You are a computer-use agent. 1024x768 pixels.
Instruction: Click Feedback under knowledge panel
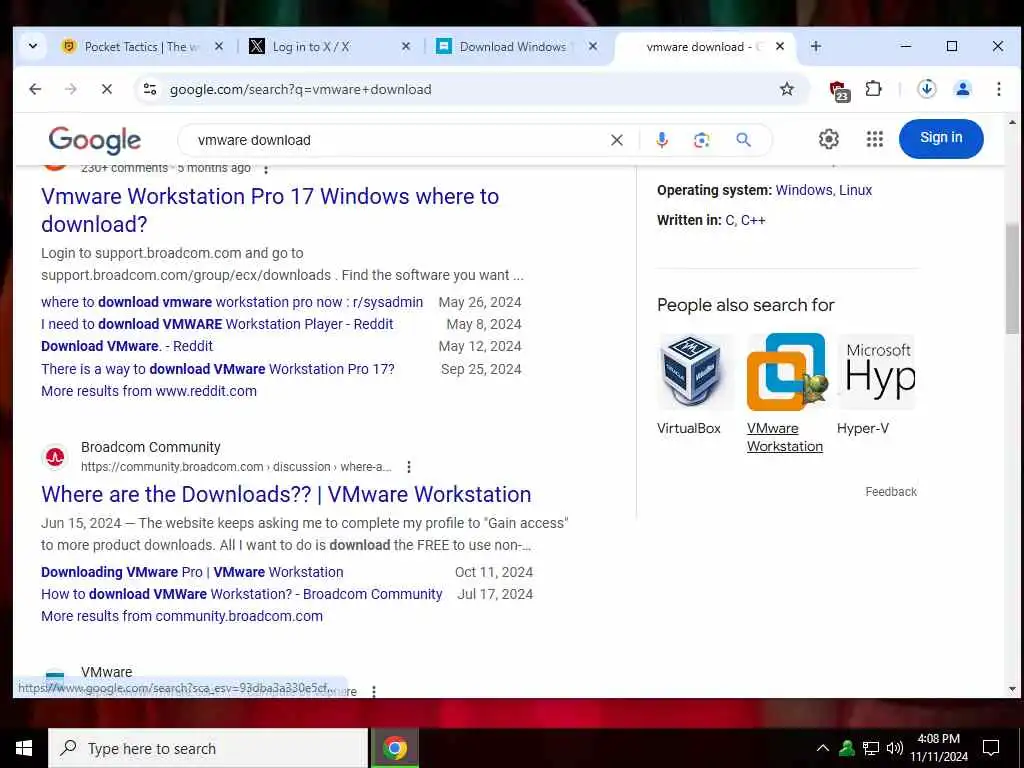(891, 492)
